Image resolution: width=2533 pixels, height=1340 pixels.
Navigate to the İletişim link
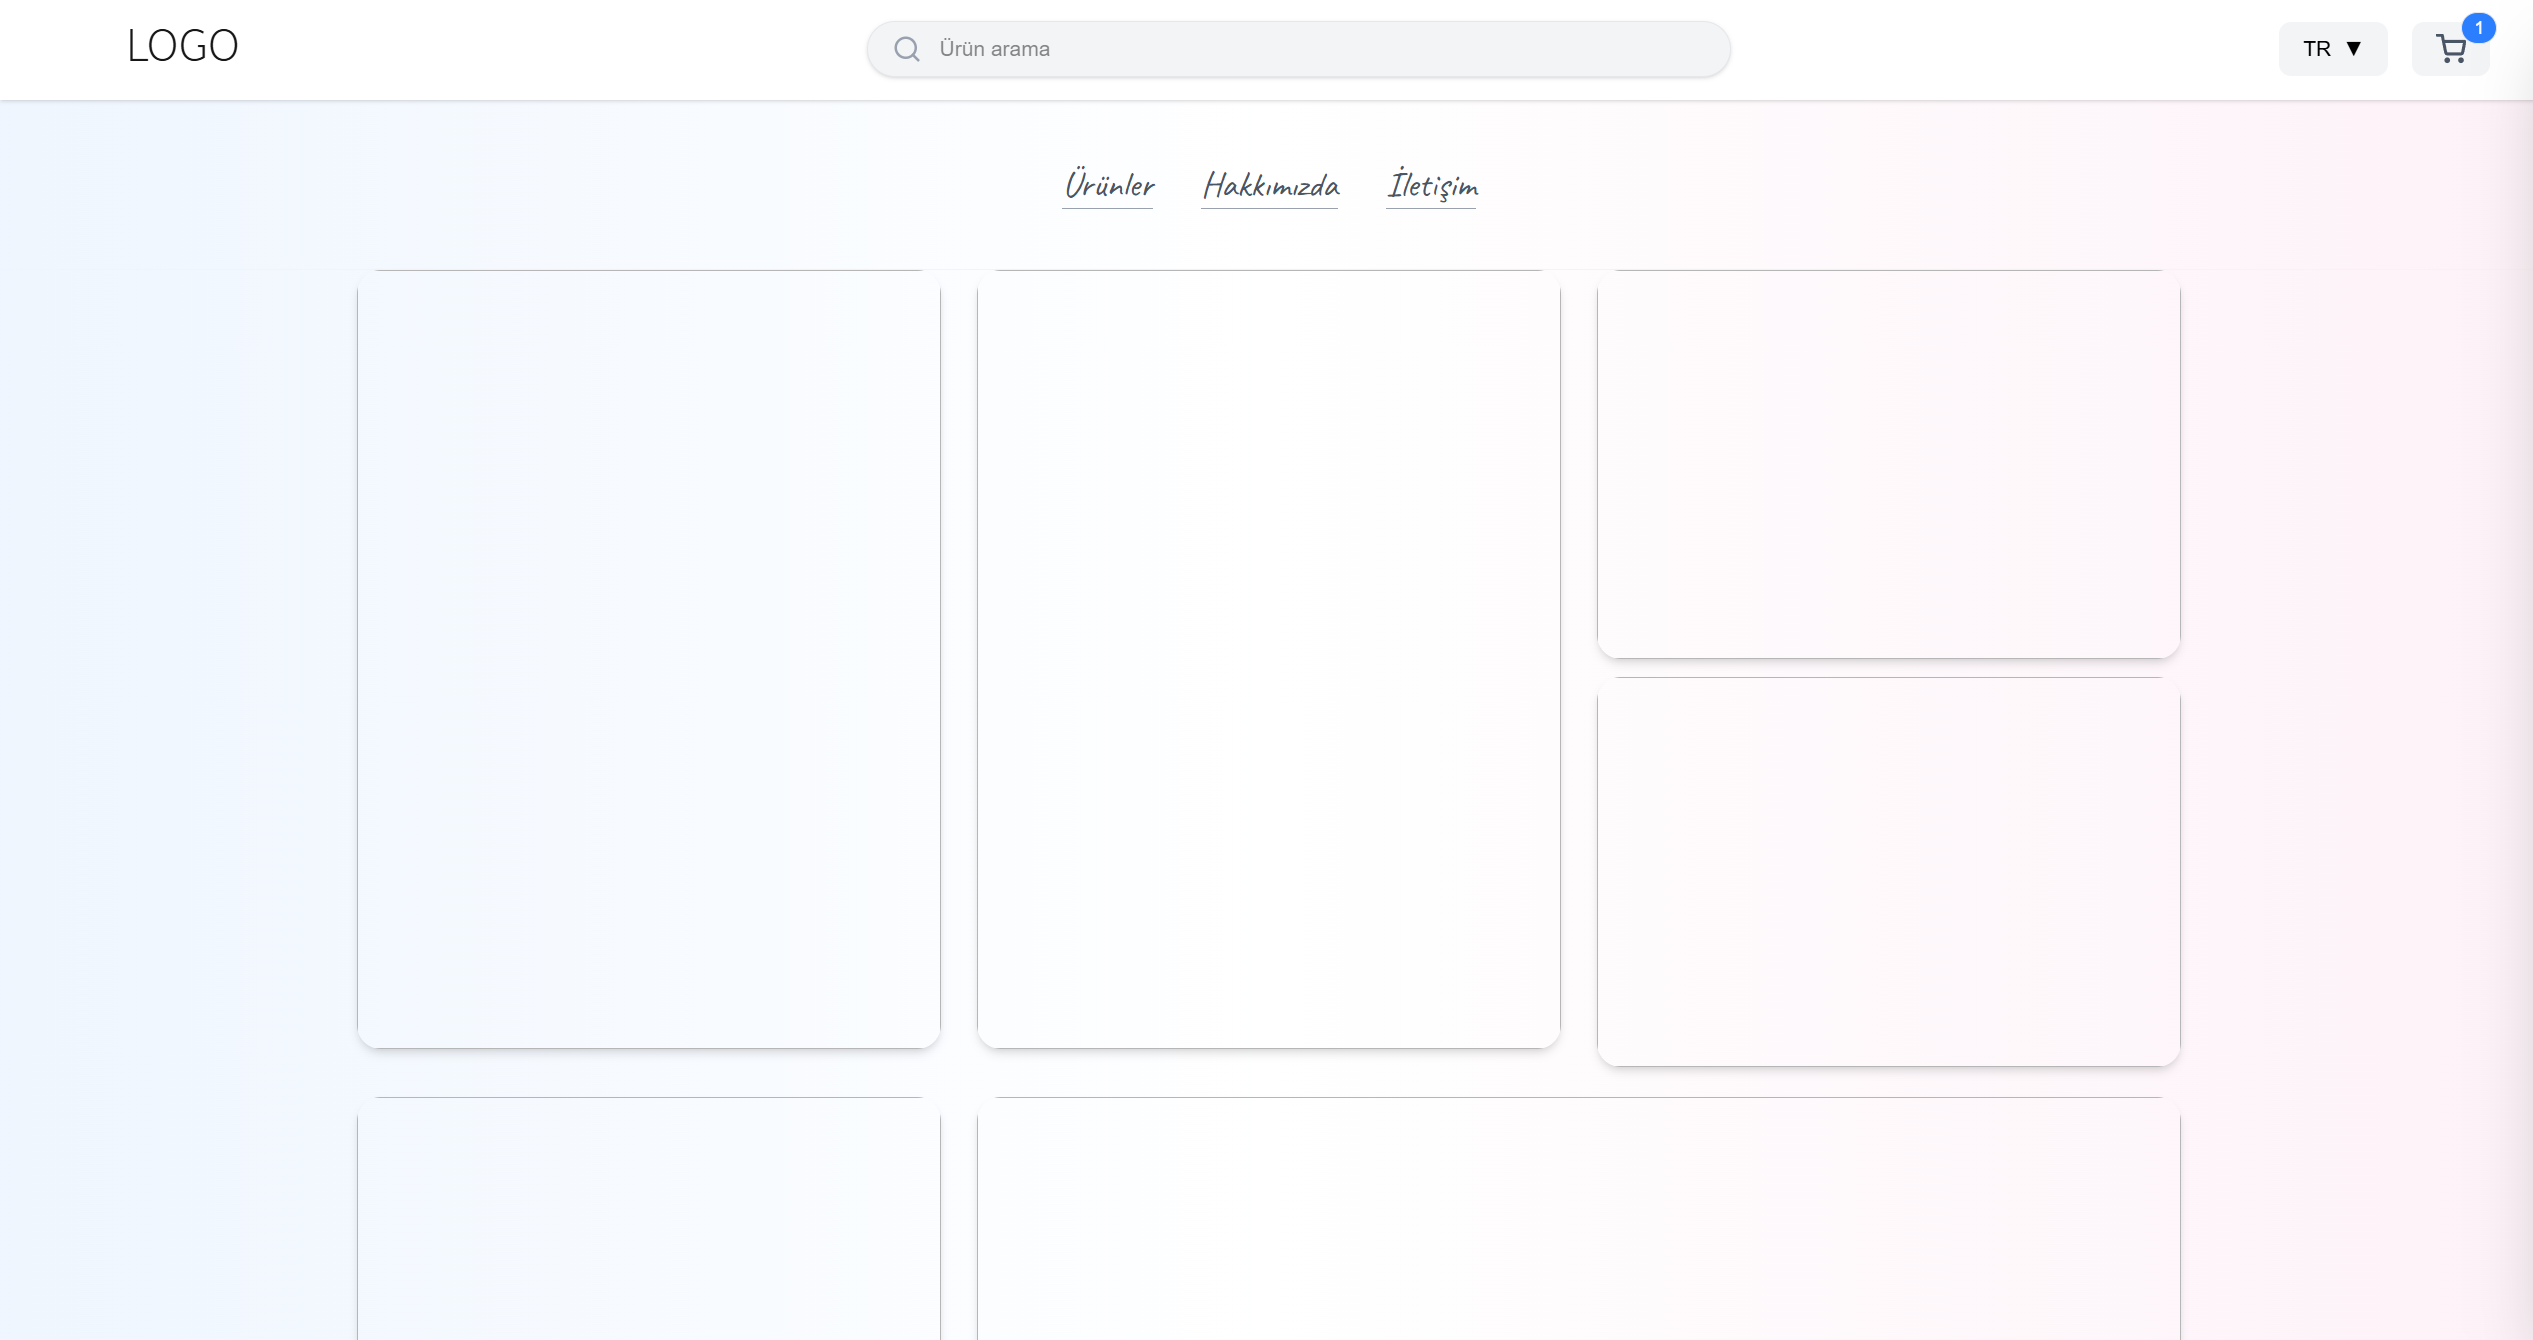1431,186
